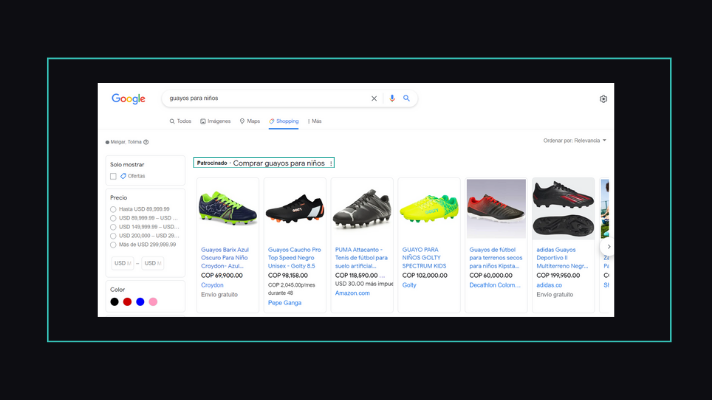Select the Shopping tab

[284, 121]
